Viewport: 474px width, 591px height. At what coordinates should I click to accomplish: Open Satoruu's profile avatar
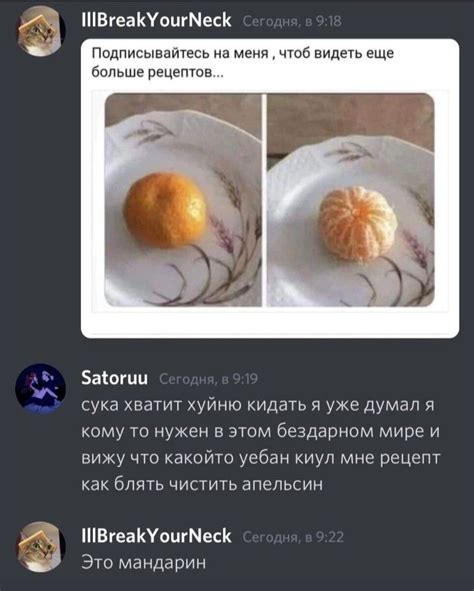coord(40,389)
